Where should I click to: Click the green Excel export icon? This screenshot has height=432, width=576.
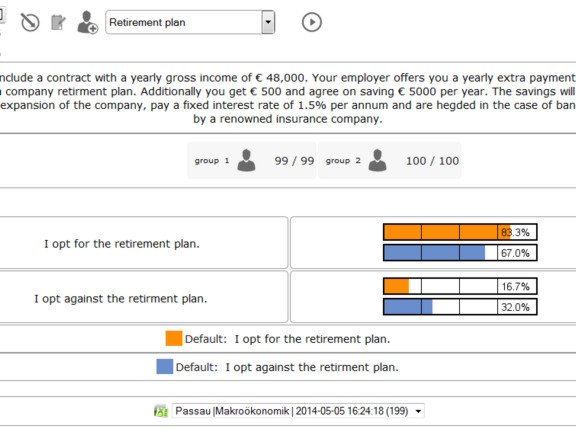161,411
